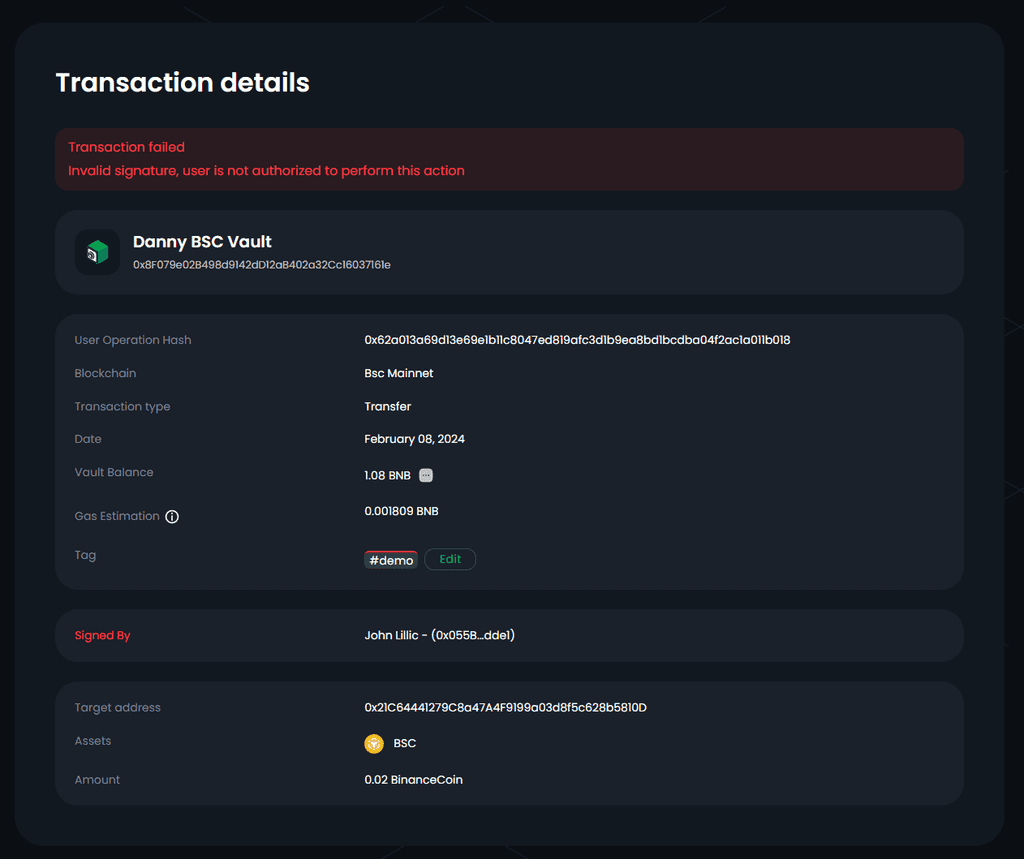Click the Transaction failed error banner

[x=509, y=159]
